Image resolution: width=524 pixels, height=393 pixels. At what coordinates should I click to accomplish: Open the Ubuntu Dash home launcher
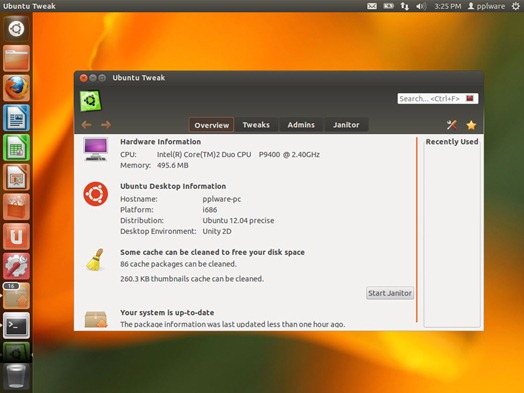pos(16,28)
